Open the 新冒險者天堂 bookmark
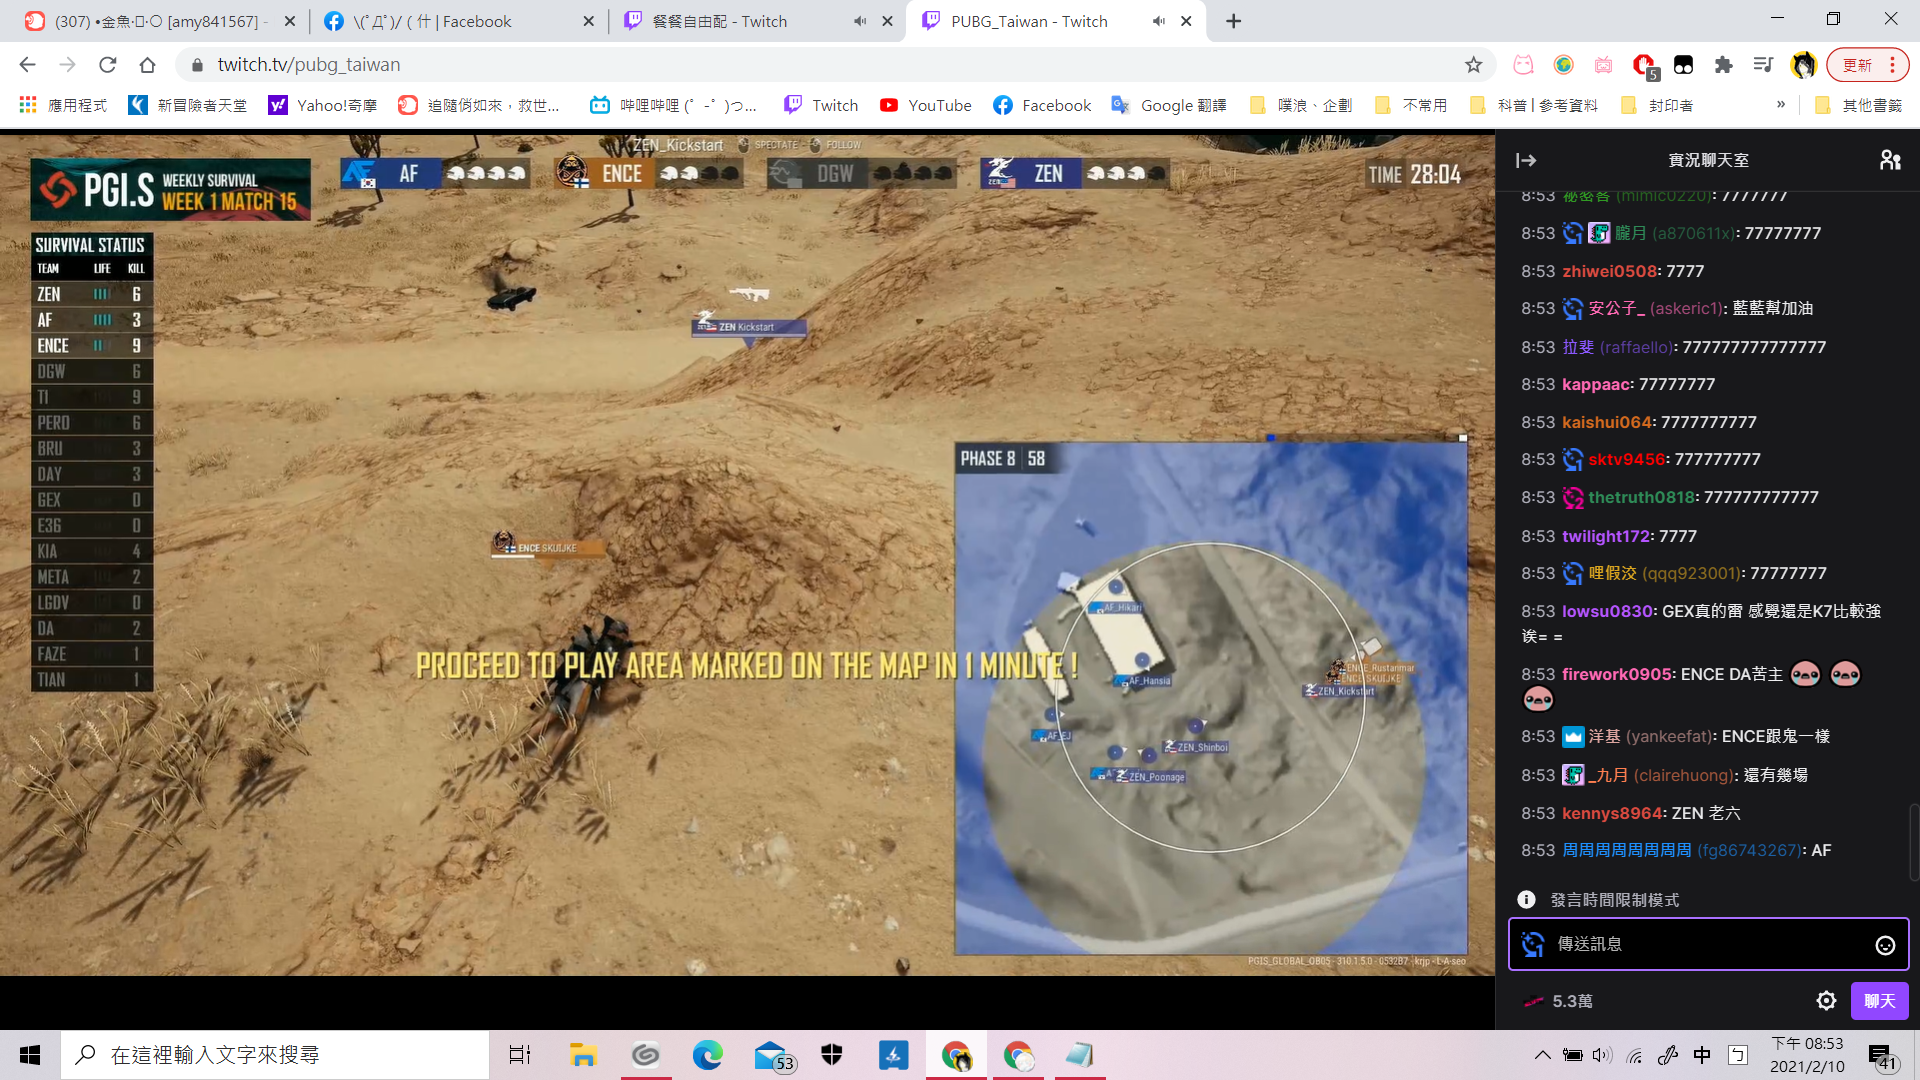Screen dimensions: 1920x1080 [187, 105]
